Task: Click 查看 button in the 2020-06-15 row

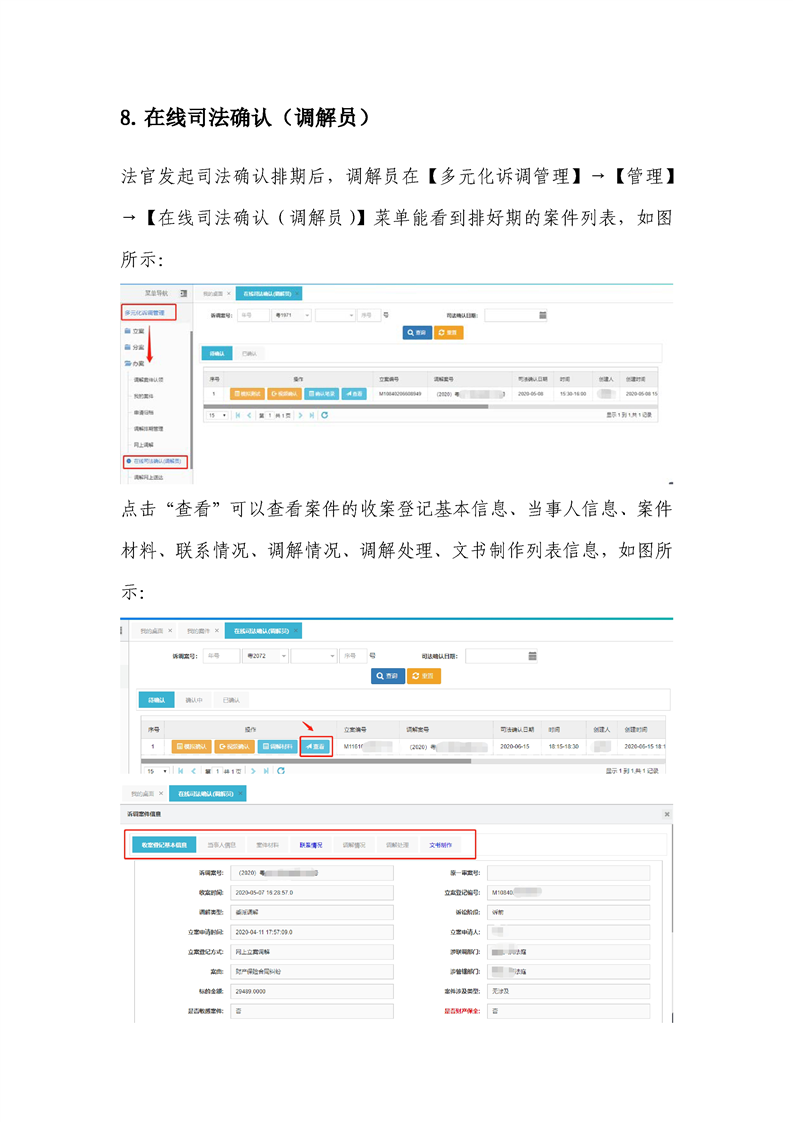Action: coord(316,746)
